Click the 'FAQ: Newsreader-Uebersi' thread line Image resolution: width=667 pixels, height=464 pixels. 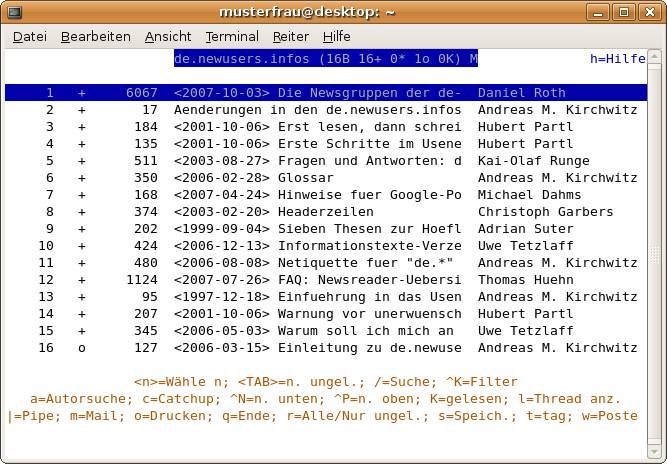(317, 280)
